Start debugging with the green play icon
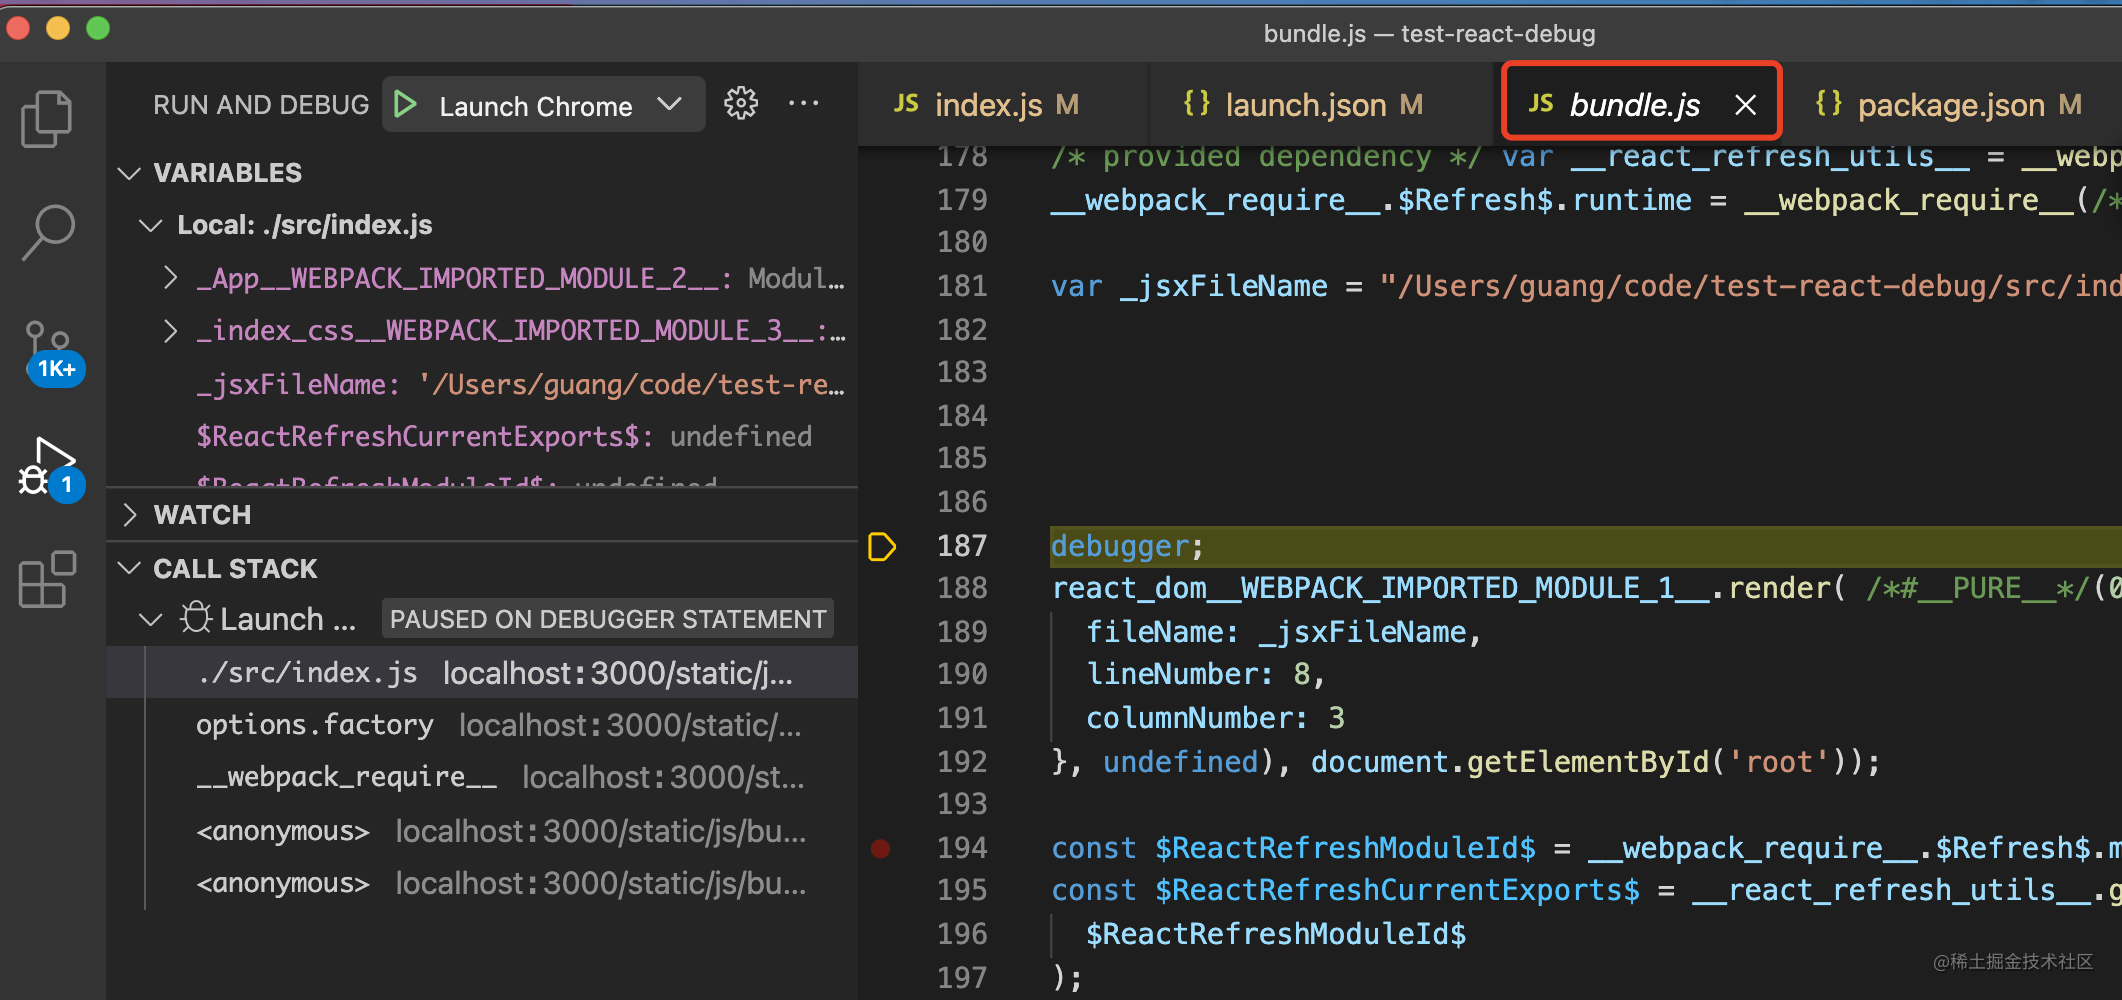The image size is (2122, 1000). click(x=405, y=103)
